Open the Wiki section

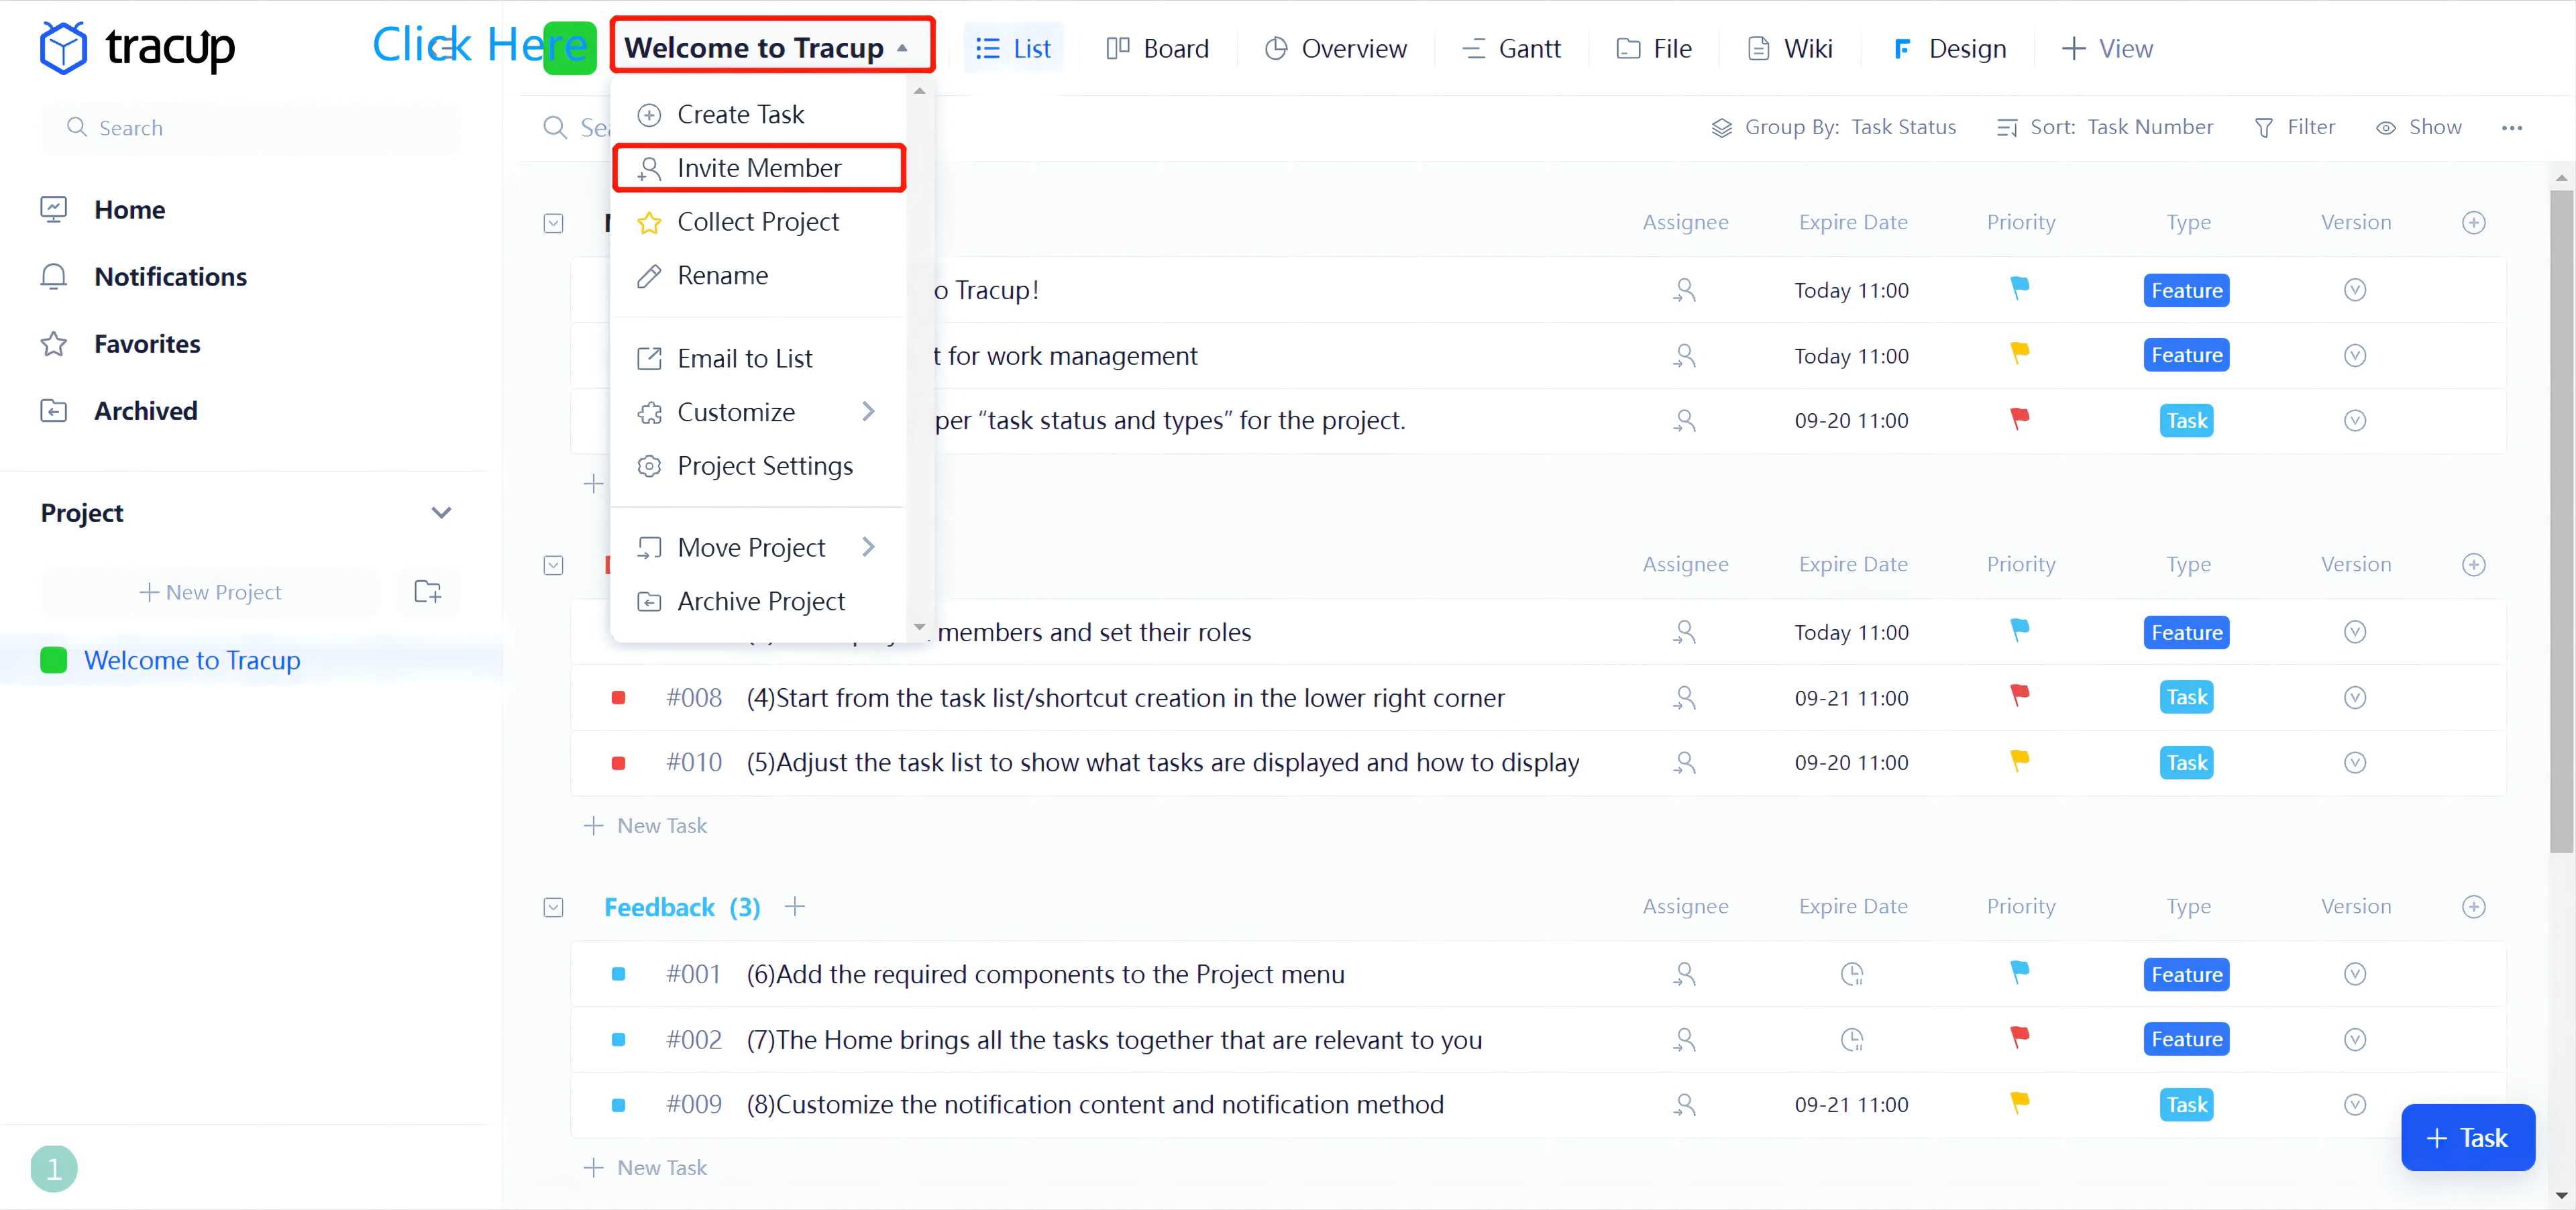[1789, 48]
